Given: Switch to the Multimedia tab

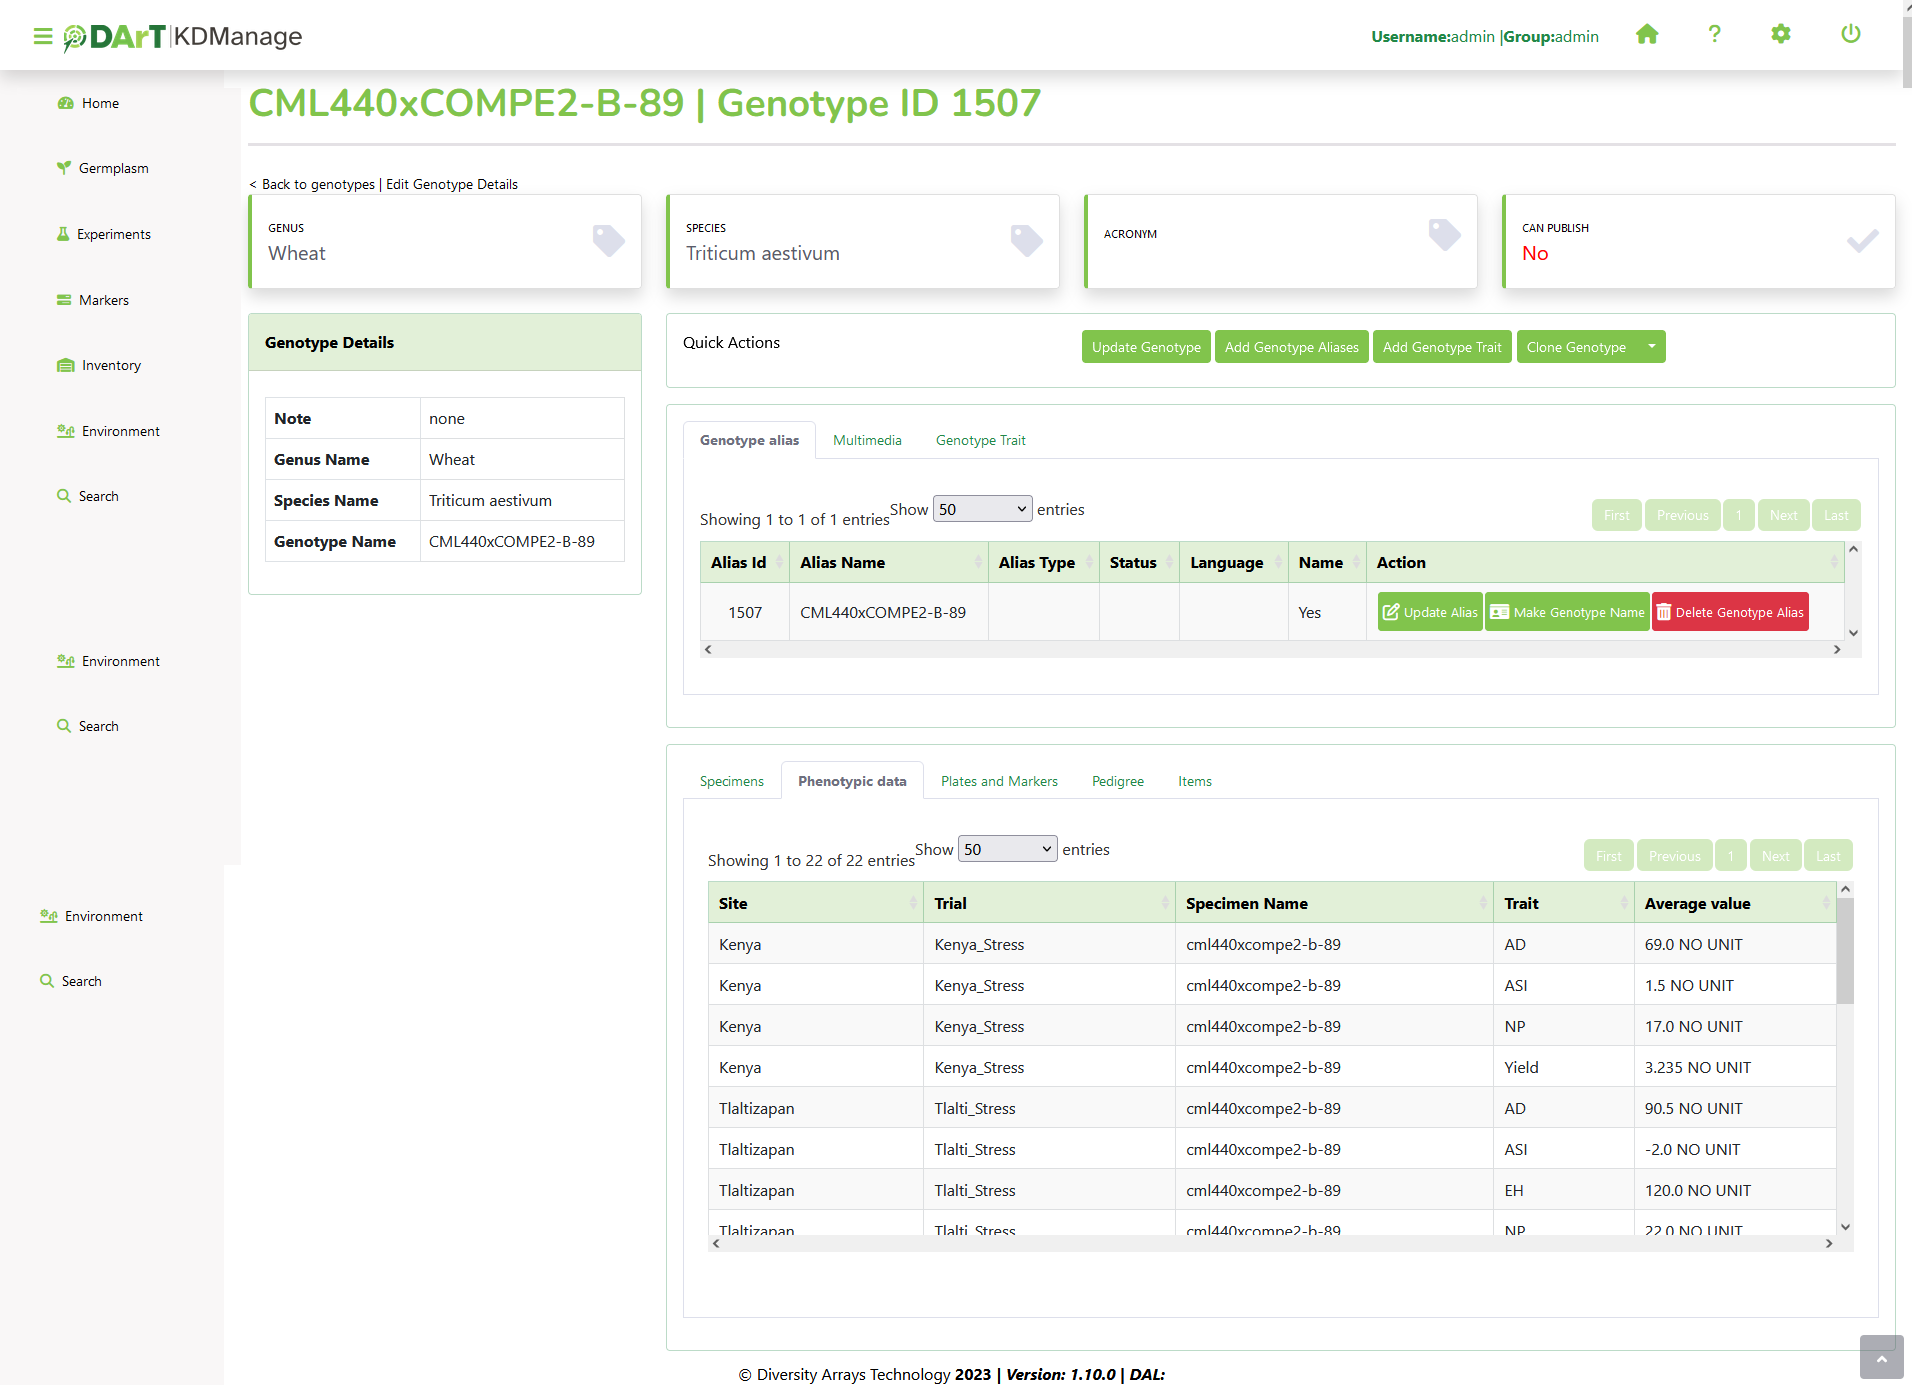Looking at the screenshot, I should click(867, 440).
